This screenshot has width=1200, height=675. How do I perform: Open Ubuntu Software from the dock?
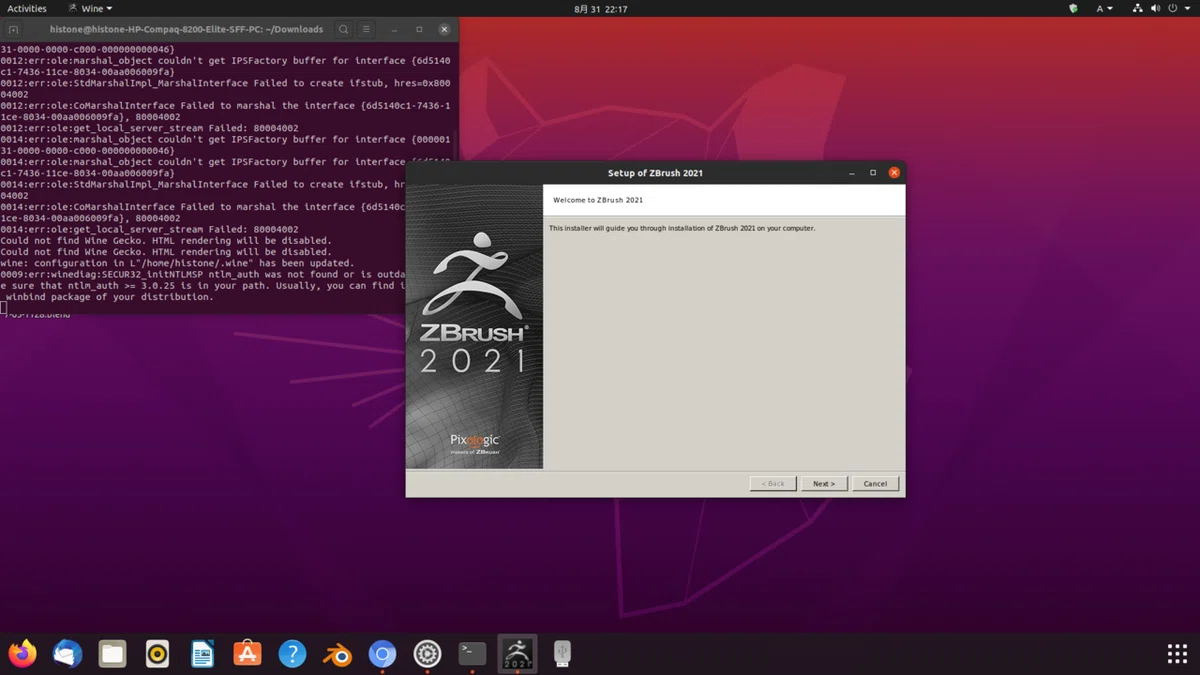click(247, 654)
